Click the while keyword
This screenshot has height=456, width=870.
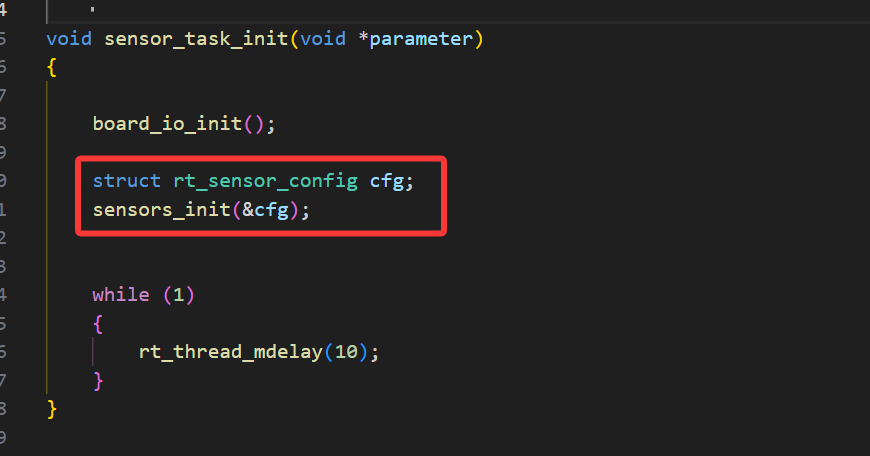tap(115, 295)
